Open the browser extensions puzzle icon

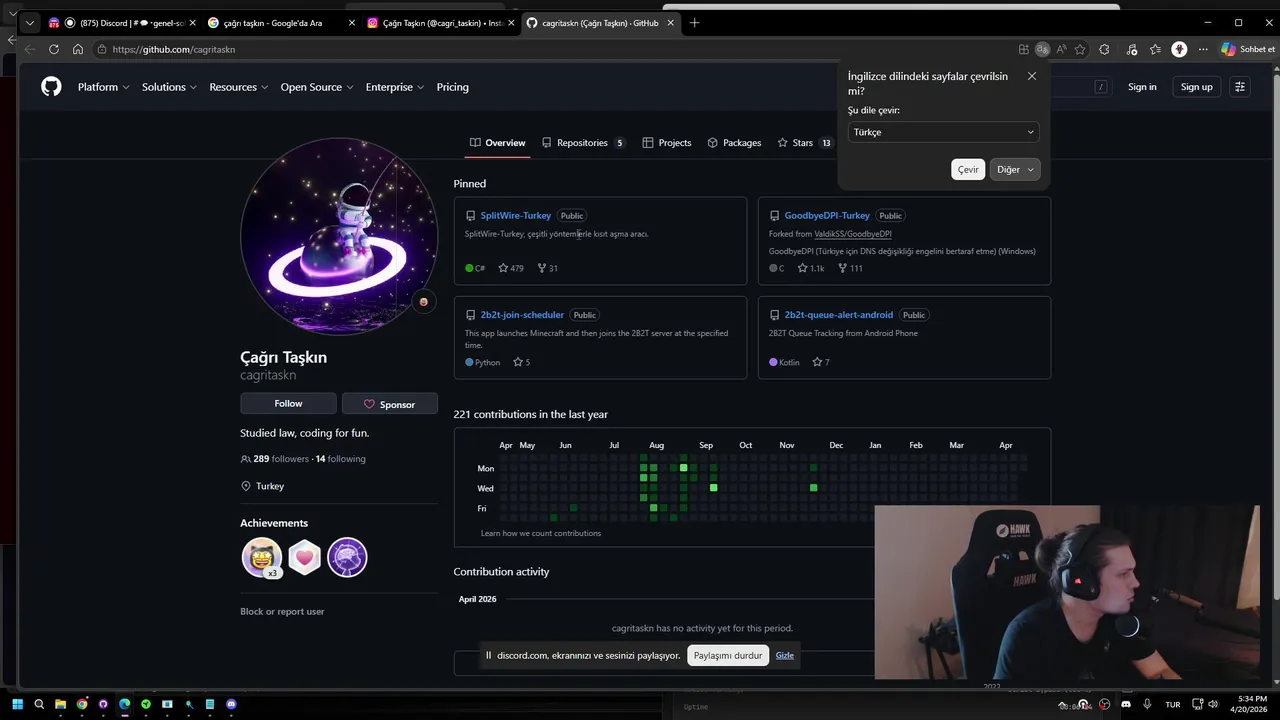1104,49
